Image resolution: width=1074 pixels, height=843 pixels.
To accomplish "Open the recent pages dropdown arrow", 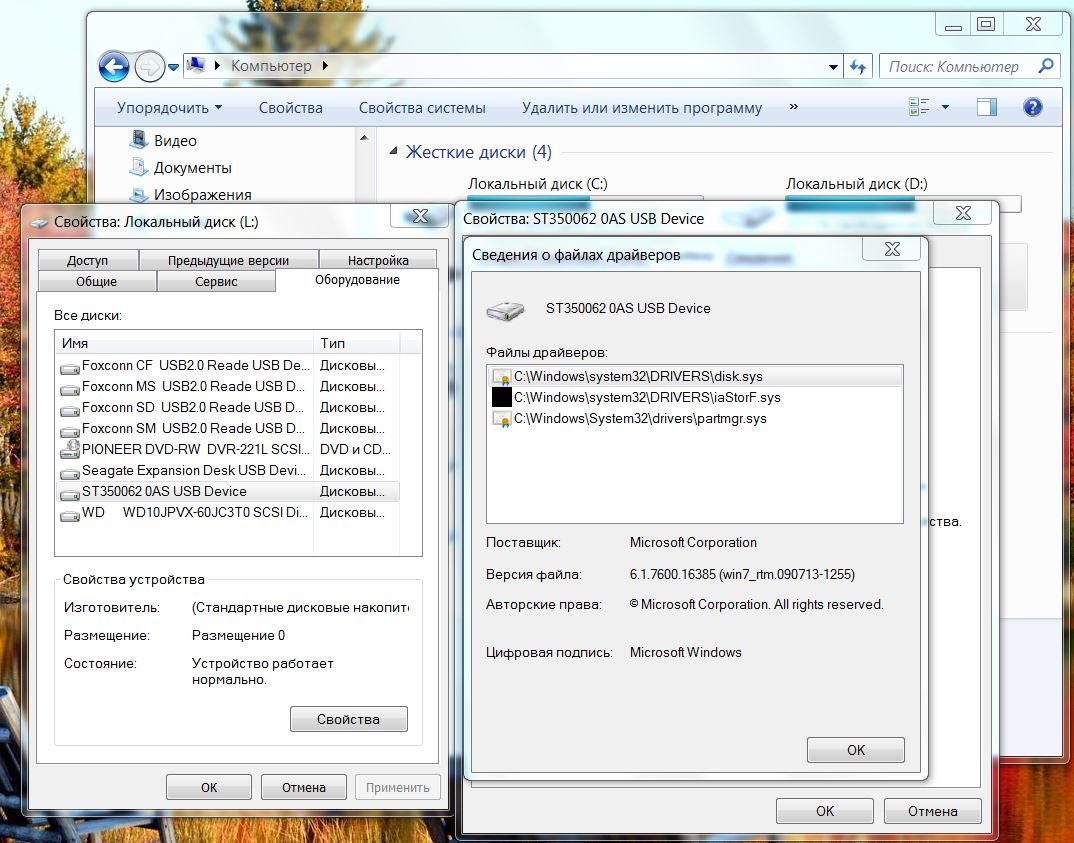I will (x=173, y=67).
